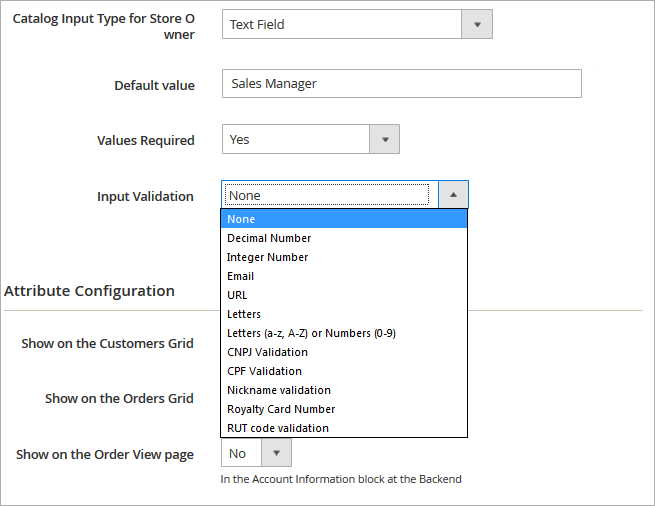
Task: Select CNPJ Validation option
Action: [x=267, y=352]
